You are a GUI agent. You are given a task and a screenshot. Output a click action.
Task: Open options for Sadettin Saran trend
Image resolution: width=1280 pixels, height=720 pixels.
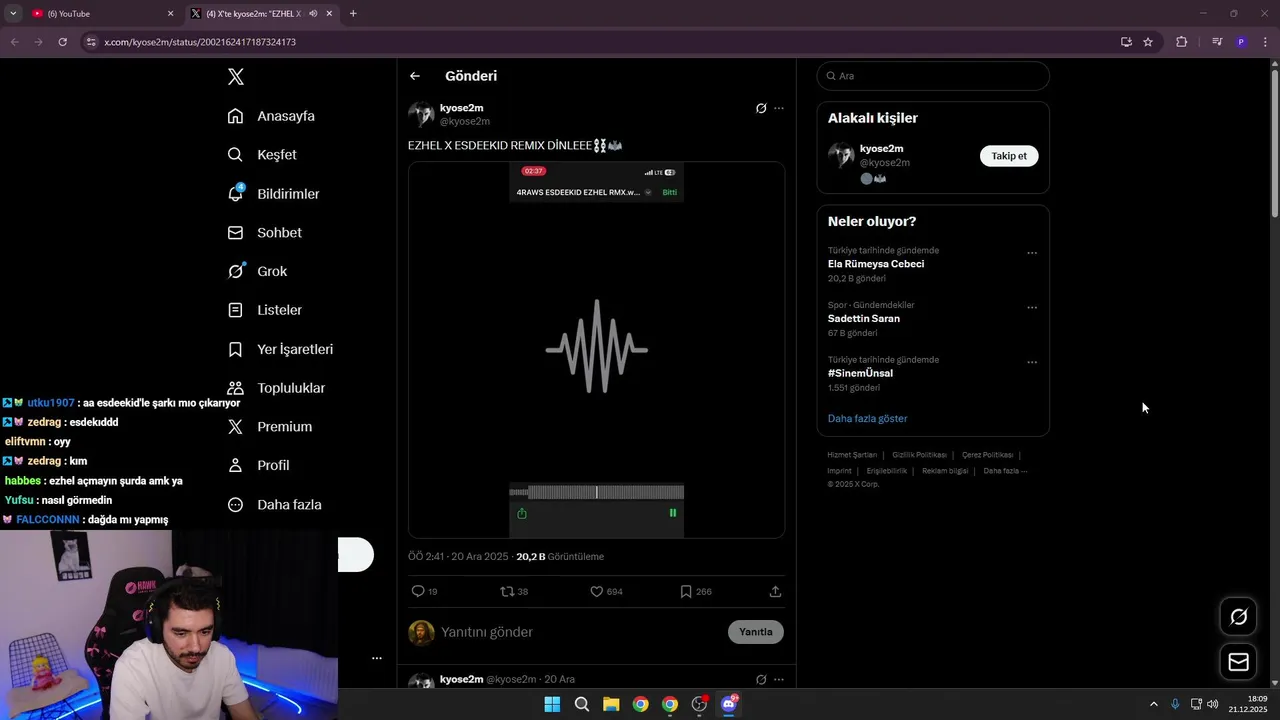point(1032,308)
